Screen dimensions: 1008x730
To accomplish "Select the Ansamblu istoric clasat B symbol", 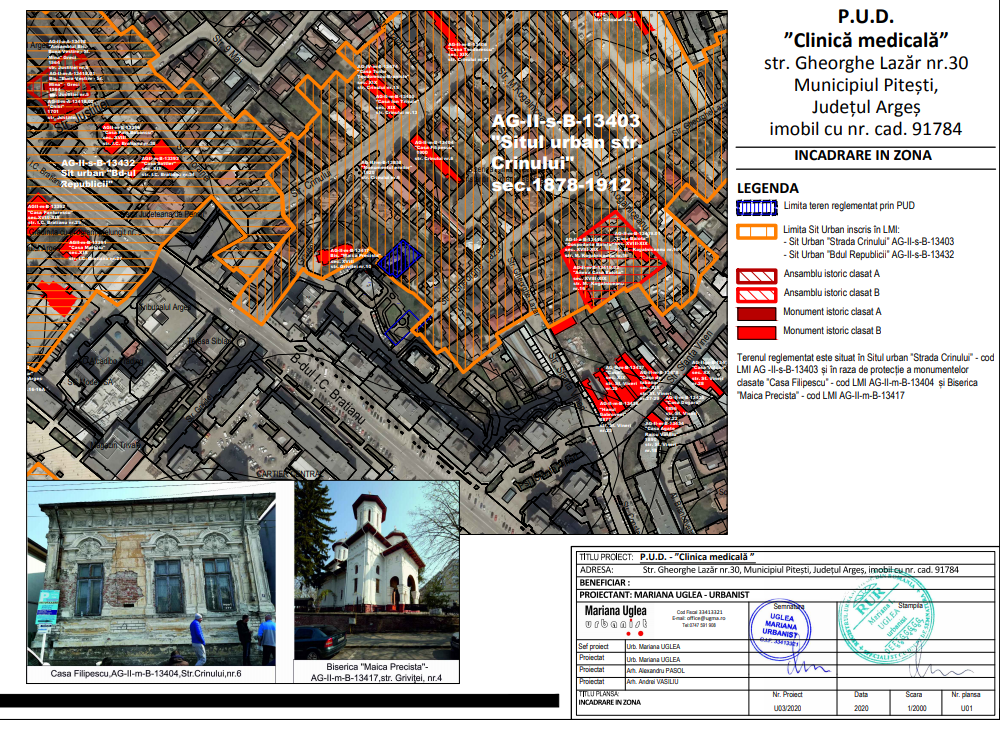I will 756,294.
